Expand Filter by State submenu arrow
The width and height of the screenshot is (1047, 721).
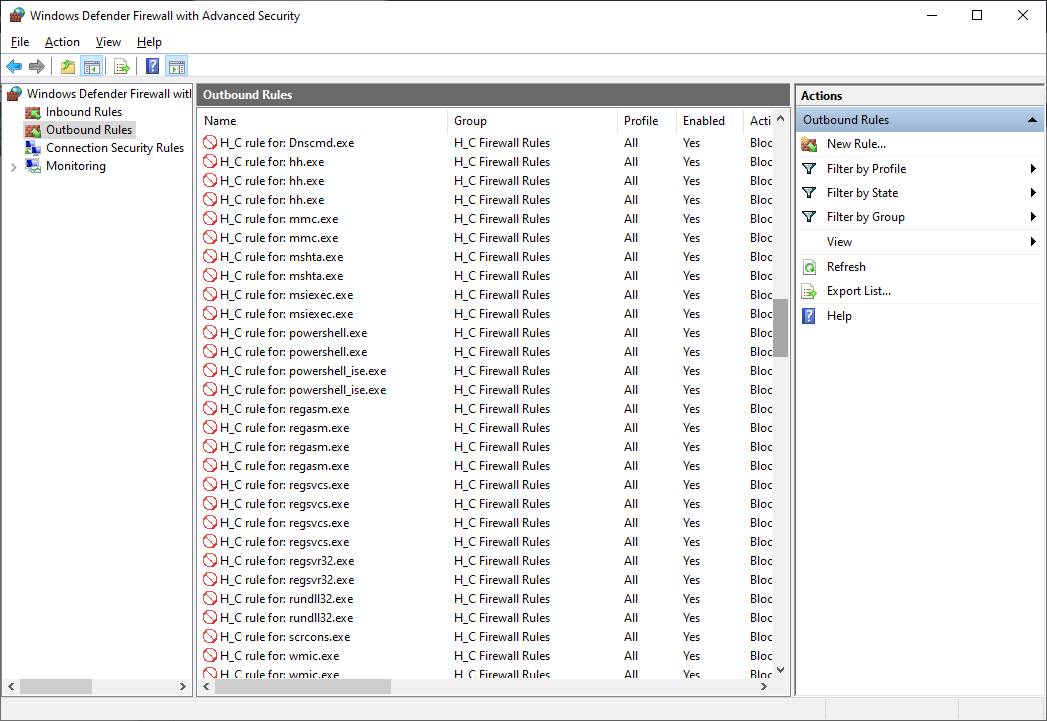click(x=1033, y=193)
